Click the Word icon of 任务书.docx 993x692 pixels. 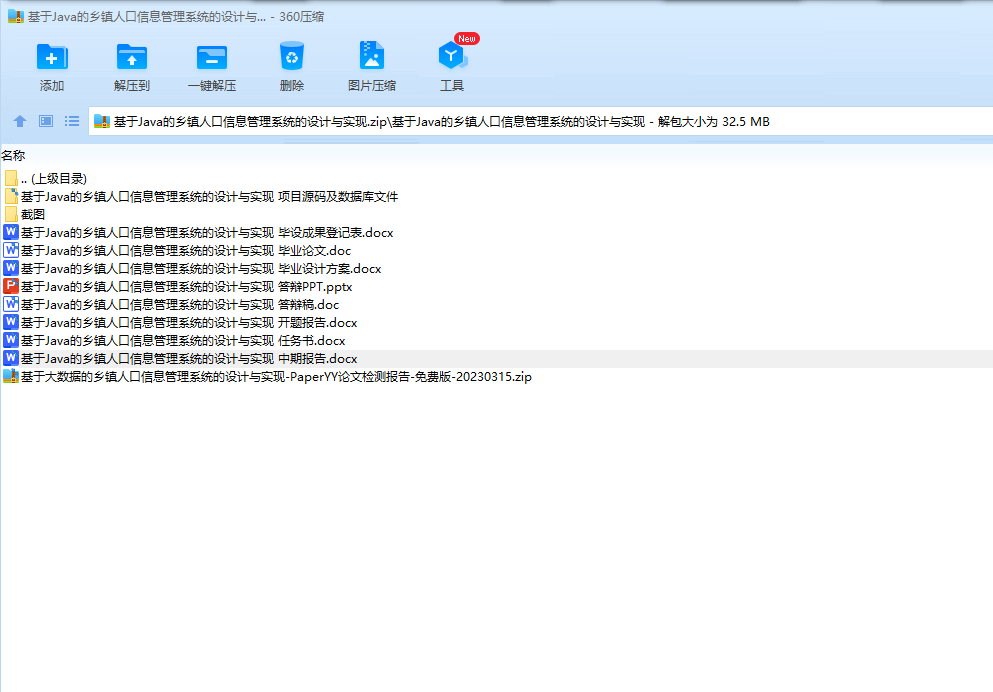pos(11,340)
